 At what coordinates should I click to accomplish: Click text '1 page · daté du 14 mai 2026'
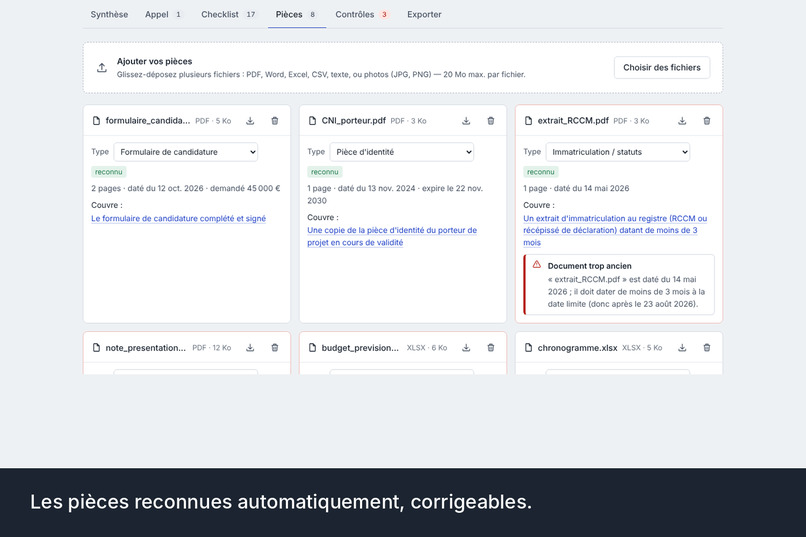pyautogui.click(x=576, y=188)
